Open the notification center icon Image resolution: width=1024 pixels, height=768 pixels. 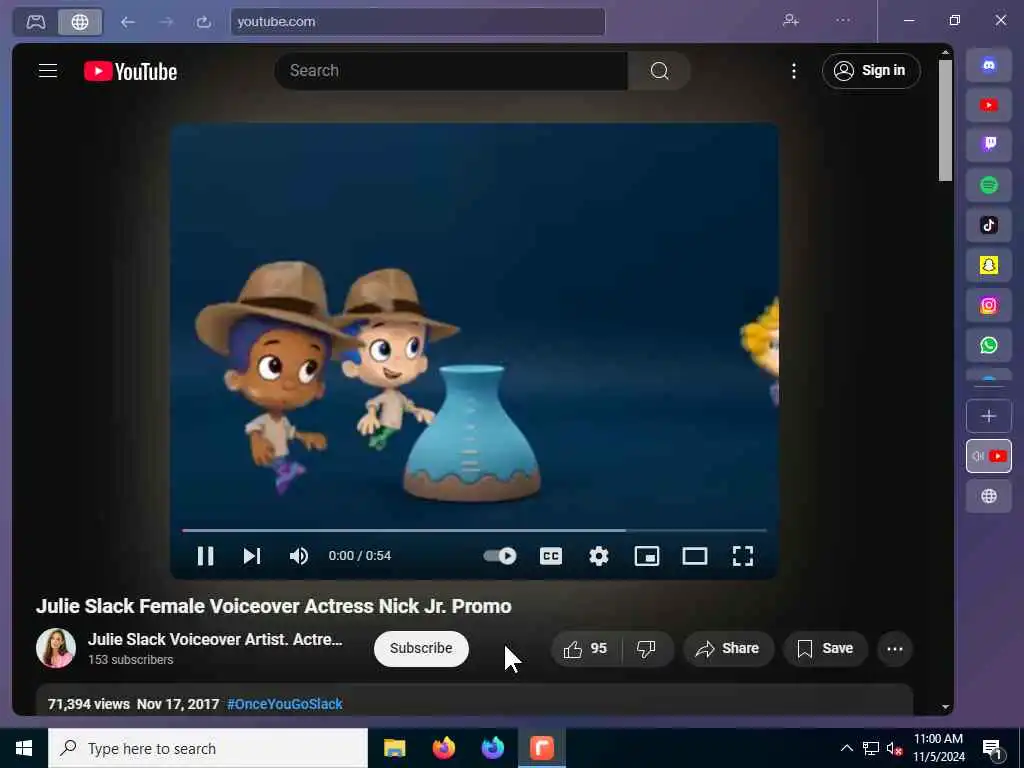click(993, 749)
